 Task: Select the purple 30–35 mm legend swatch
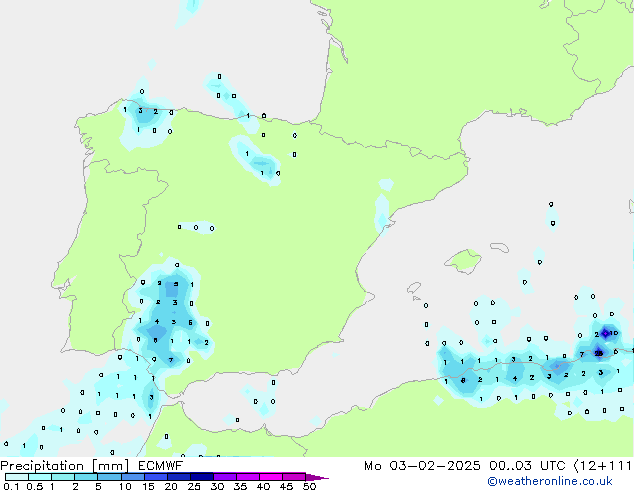[228, 477]
